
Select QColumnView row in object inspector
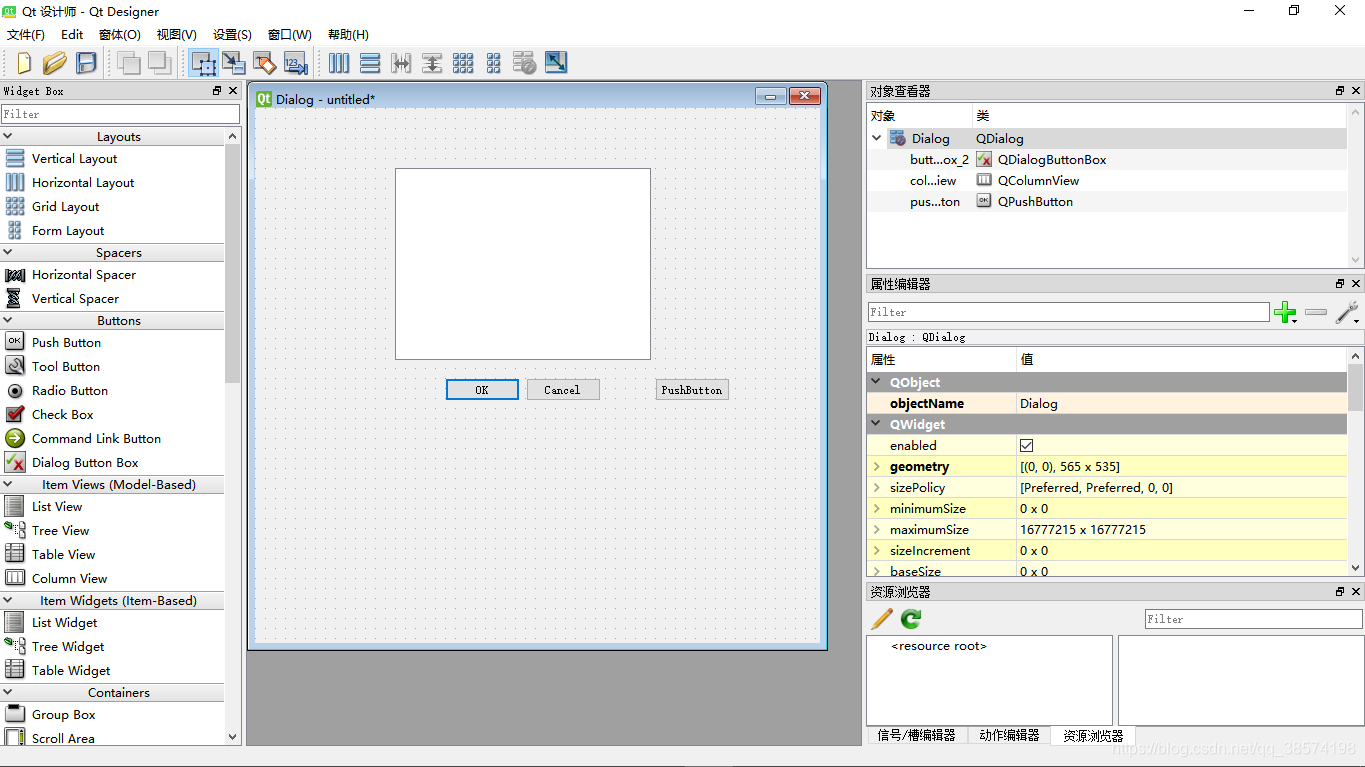1107,181
